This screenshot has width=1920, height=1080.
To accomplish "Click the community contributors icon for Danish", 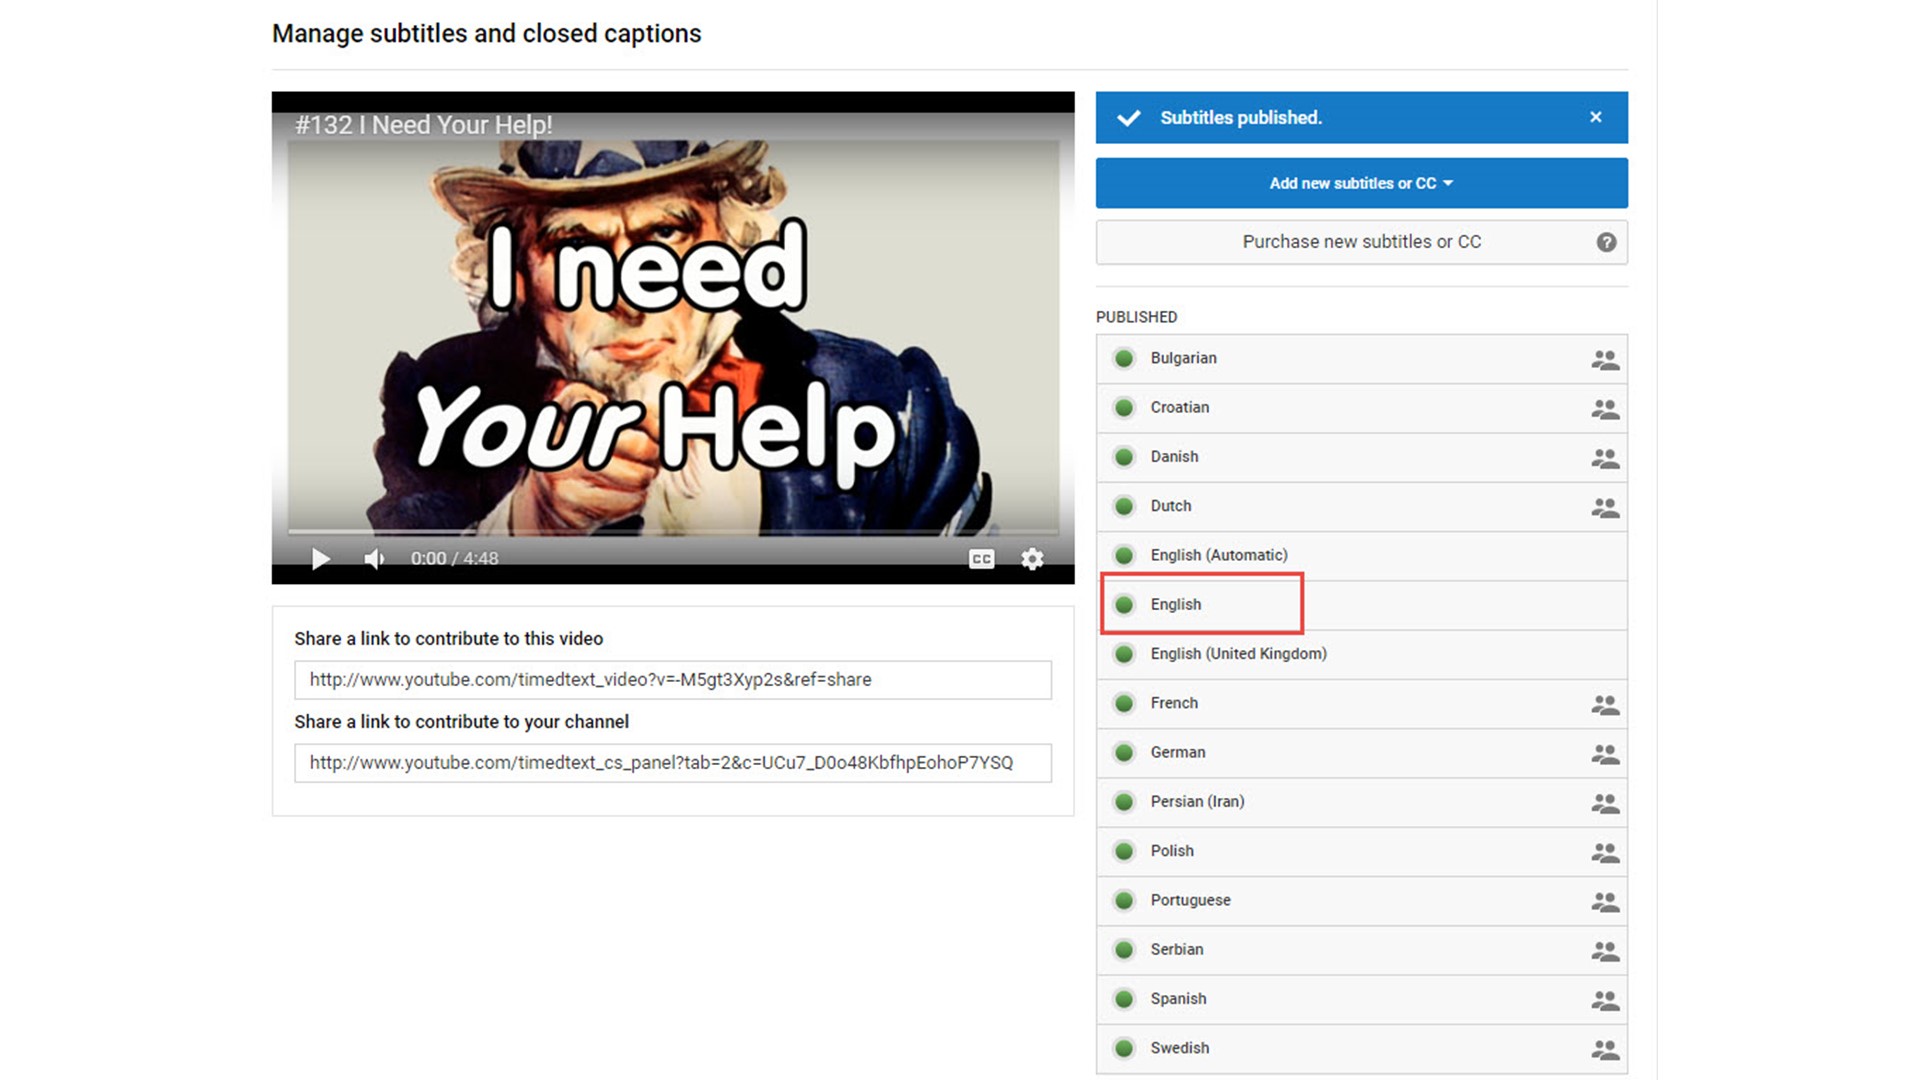I will tap(1605, 458).
